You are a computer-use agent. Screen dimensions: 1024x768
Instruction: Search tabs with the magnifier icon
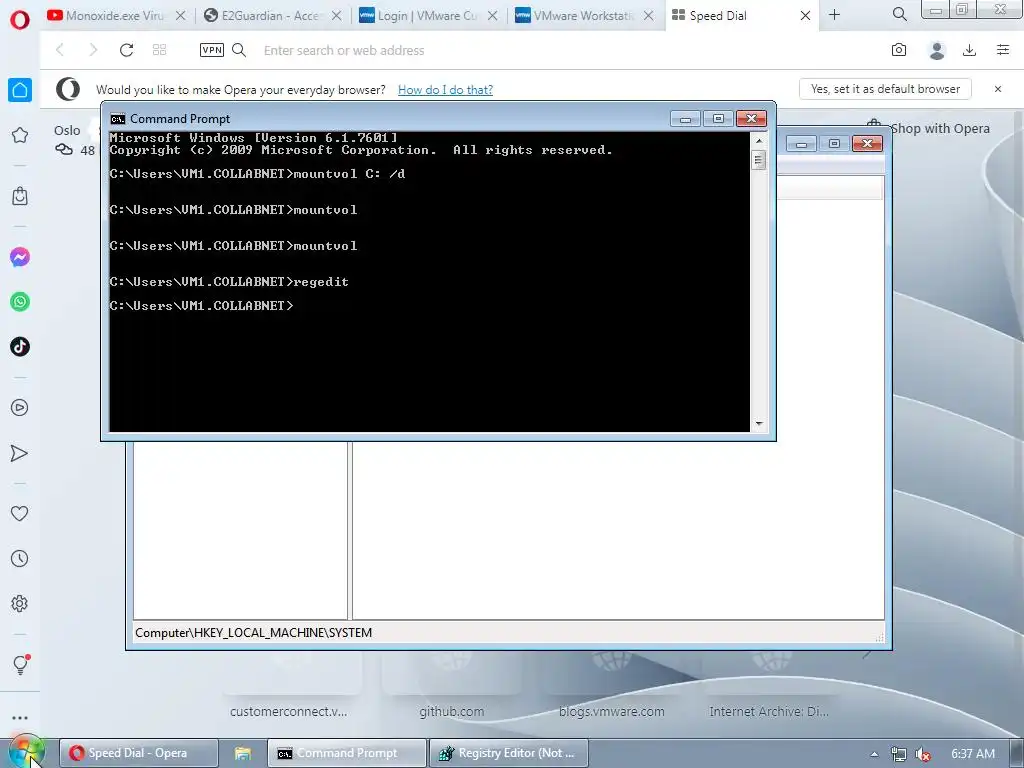pos(899,14)
